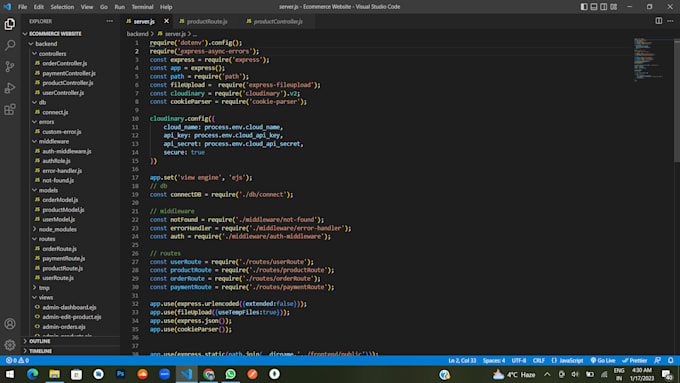Open the notifications bell in status bar
The image size is (680, 383).
coord(670,360)
